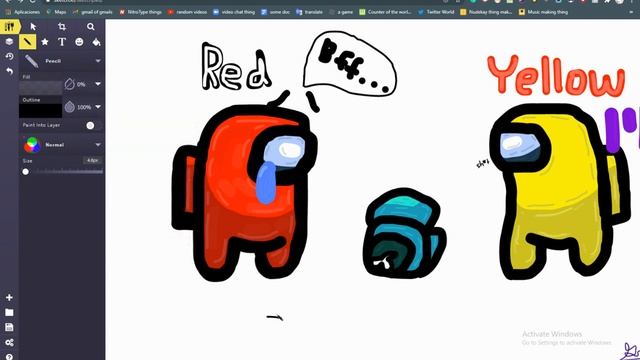Click the yellow crewmate drawing on canvas
640x360 pixels.
[559, 191]
